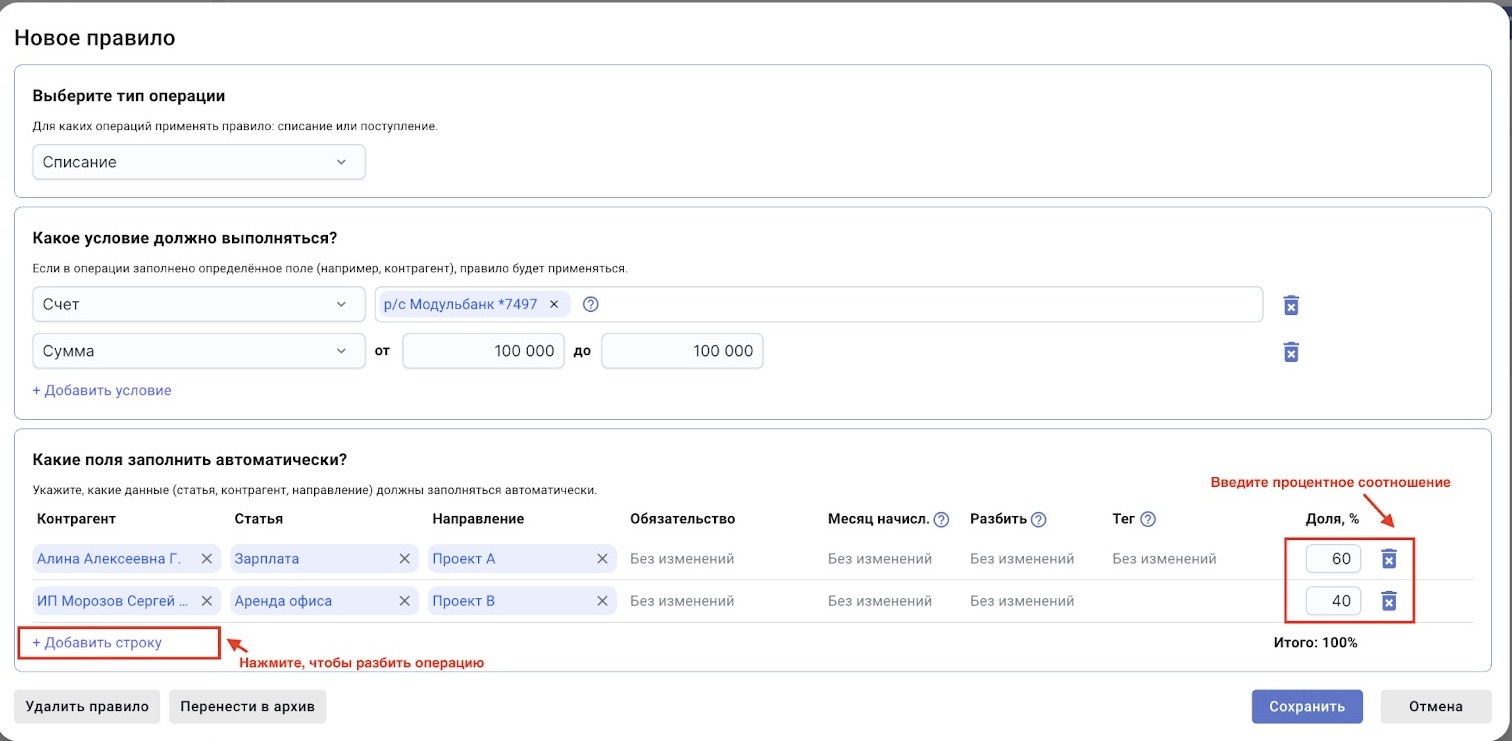This screenshot has height=741, width=1512.
Task: Clear the Проект B direction
Action: (602, 601)
